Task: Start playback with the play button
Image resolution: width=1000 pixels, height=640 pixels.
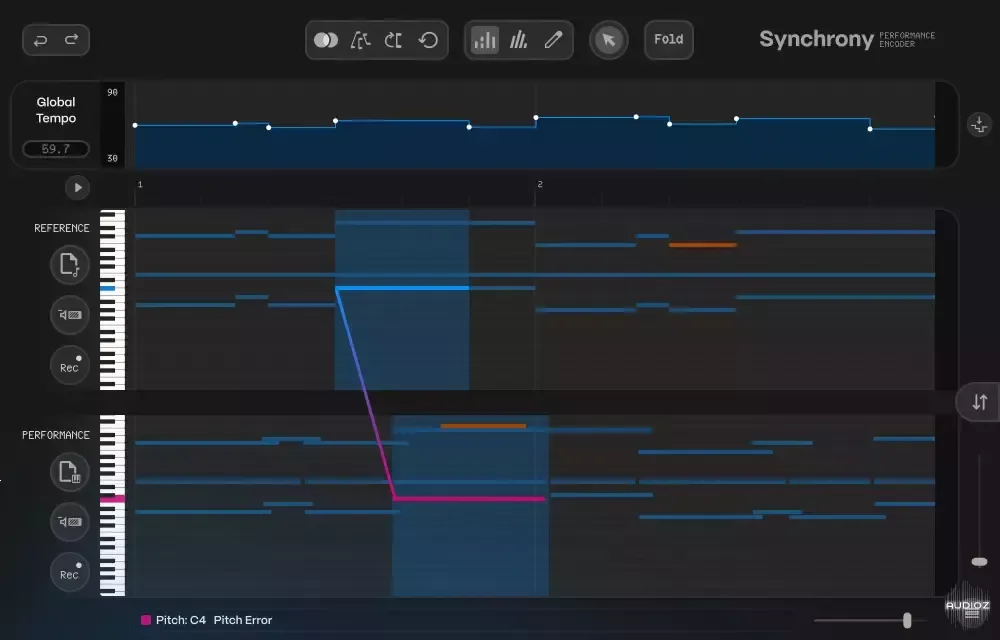Action: pos(78,187)
